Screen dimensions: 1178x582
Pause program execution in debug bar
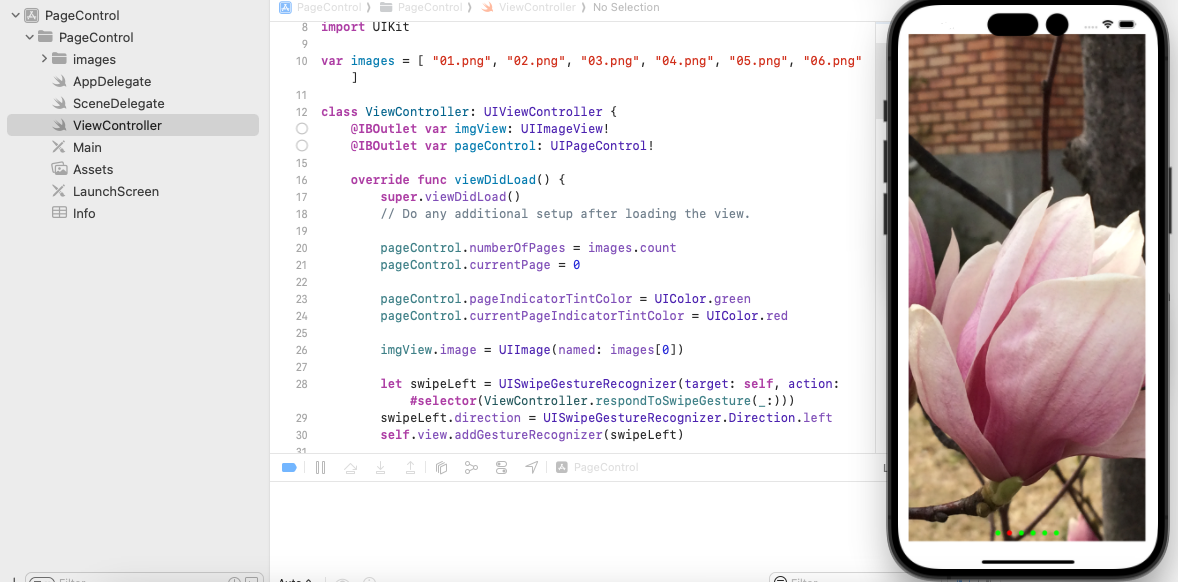click(320, 467)
